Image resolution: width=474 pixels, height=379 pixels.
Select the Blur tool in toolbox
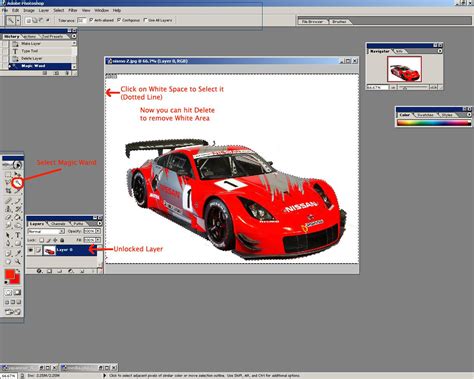coord(8,226)
